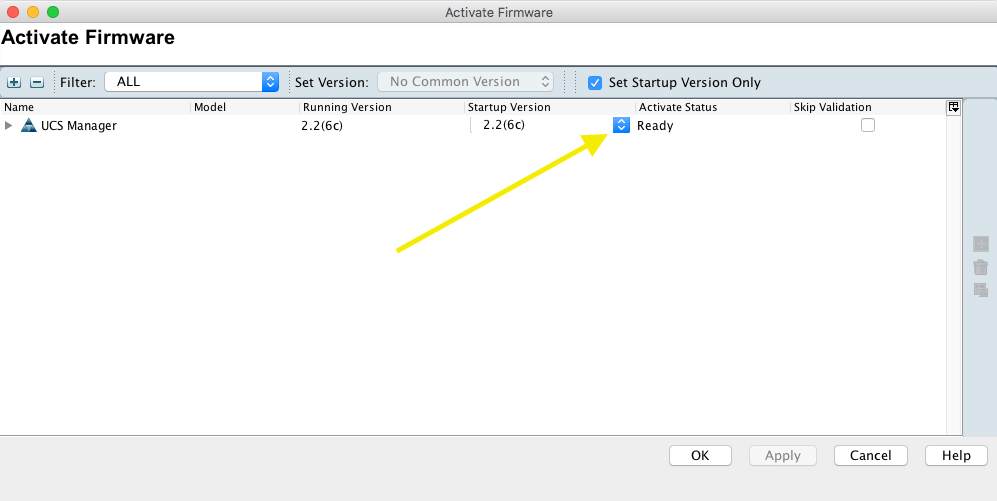Open the Filter ALL dropdown
The image size is (997, 501).
(x=191, y=82)
